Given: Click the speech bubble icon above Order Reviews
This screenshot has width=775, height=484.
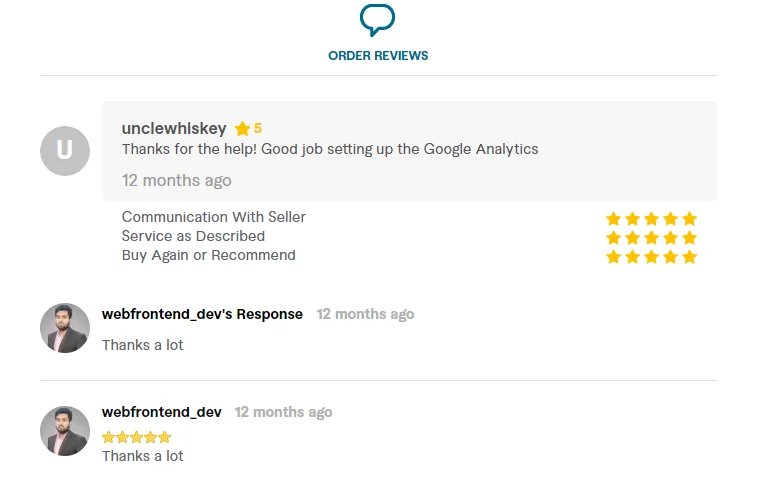Looking at the screenshot, I should (377, 20).
